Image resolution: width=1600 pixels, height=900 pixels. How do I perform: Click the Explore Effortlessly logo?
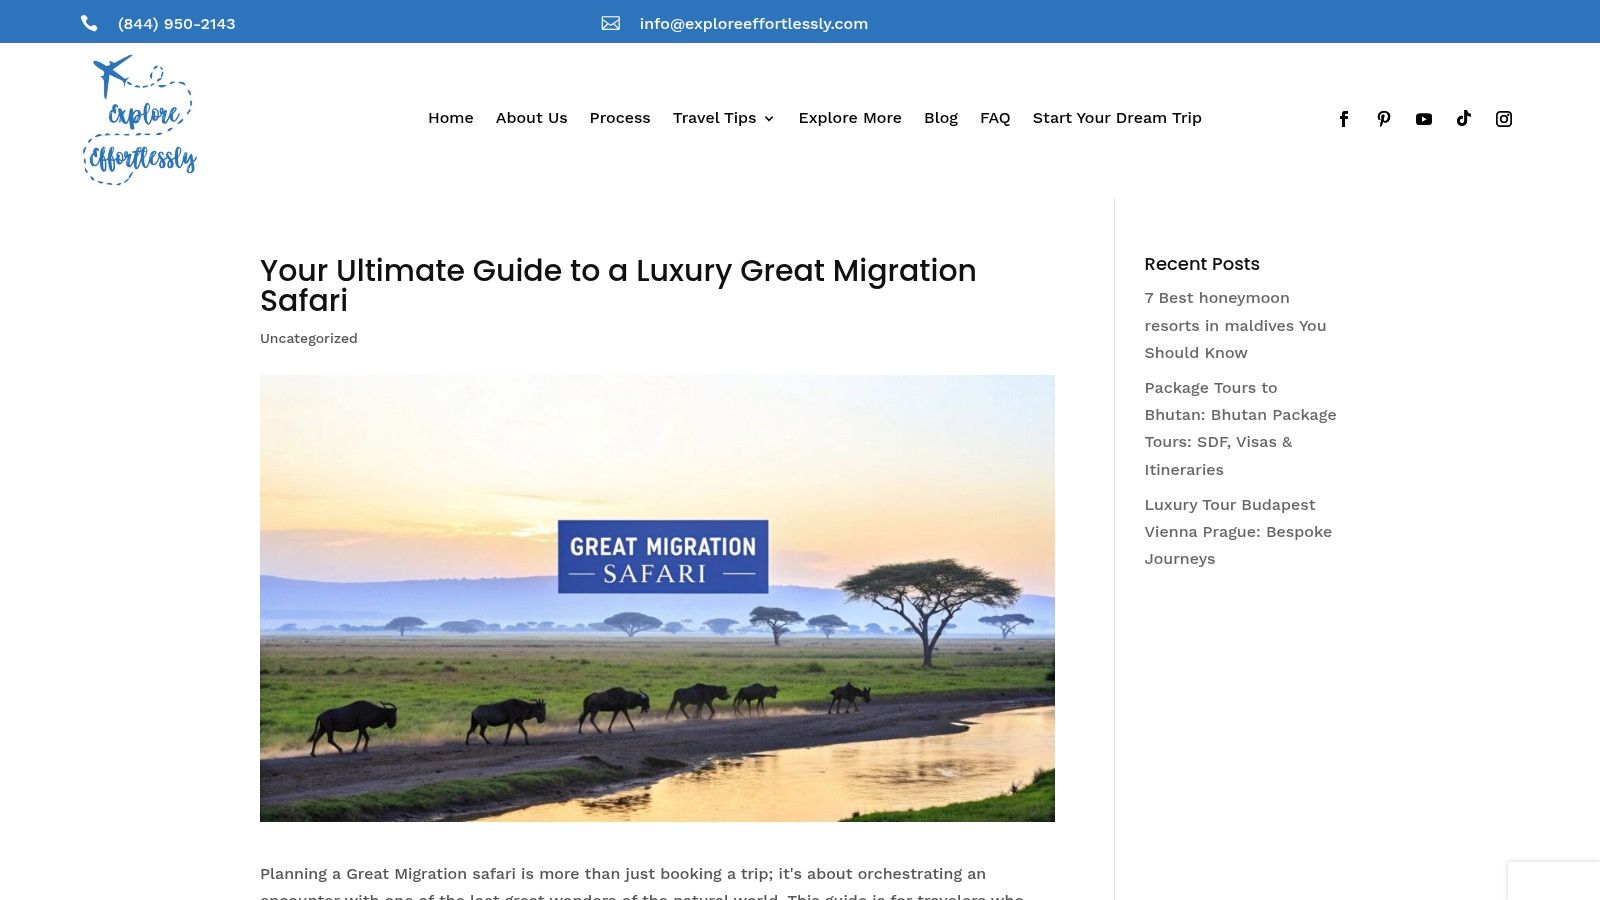click(x=140, y=120)
